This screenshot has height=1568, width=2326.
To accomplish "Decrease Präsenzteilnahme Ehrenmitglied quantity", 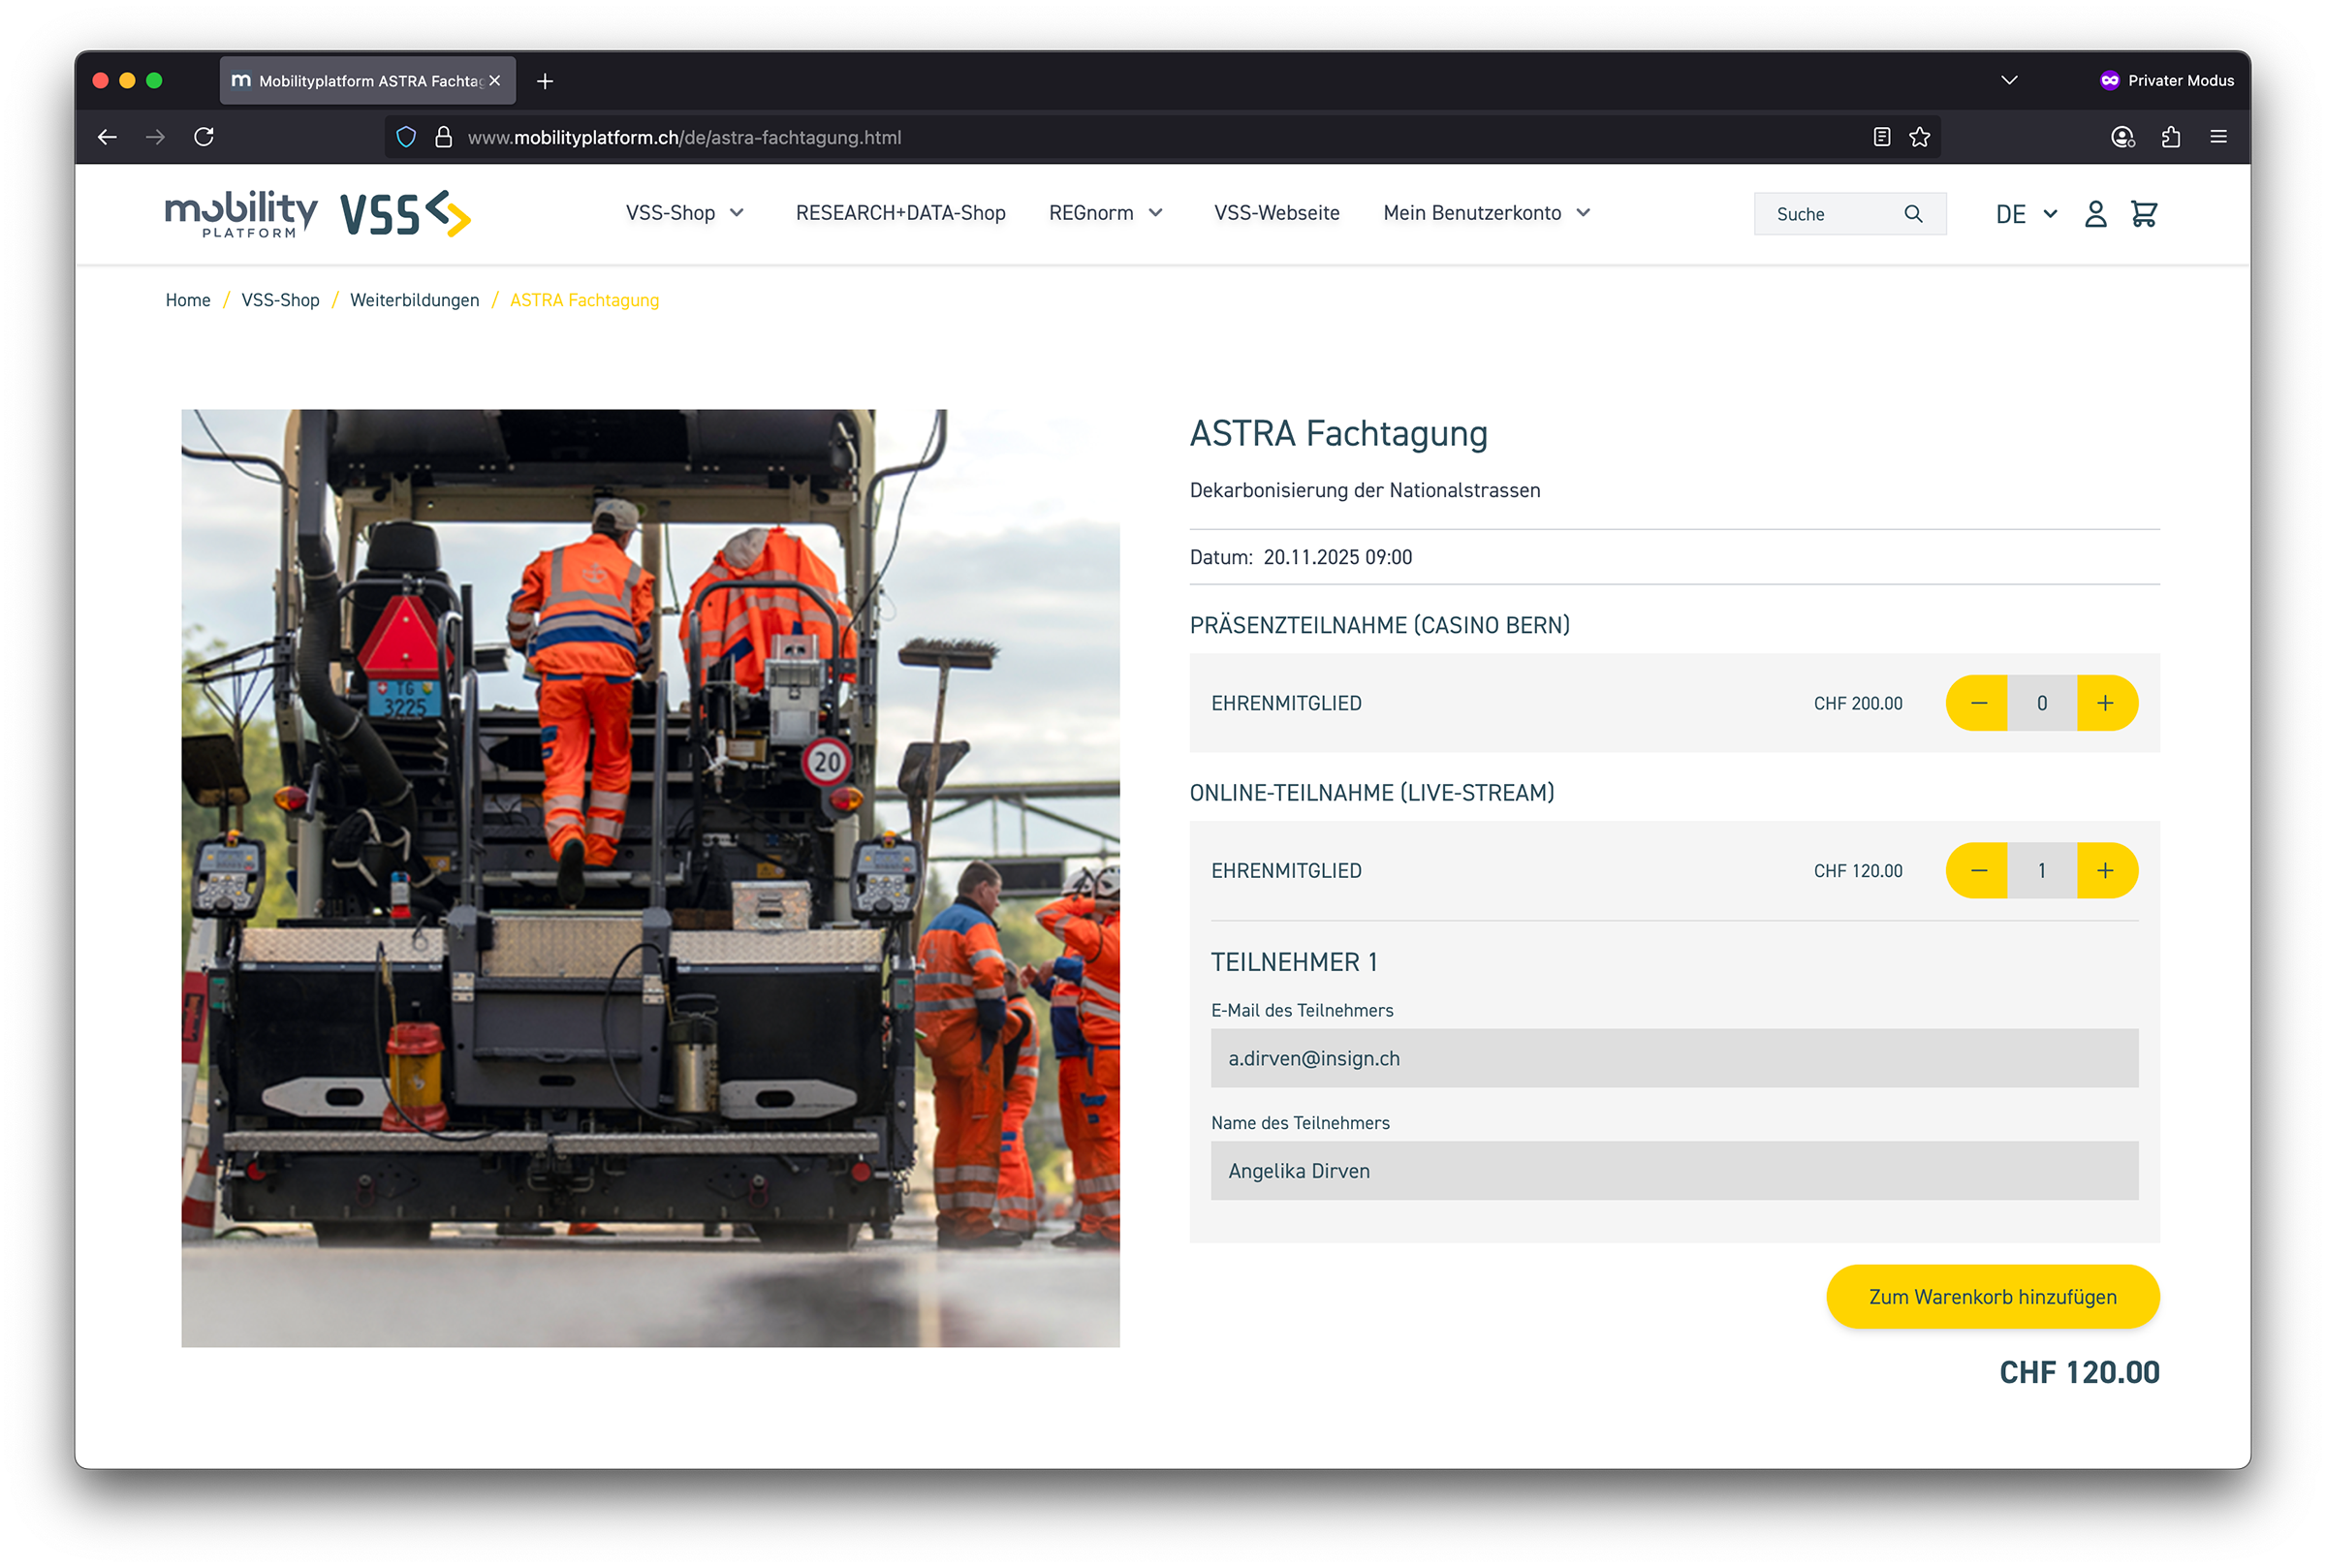I will 1977,703.
